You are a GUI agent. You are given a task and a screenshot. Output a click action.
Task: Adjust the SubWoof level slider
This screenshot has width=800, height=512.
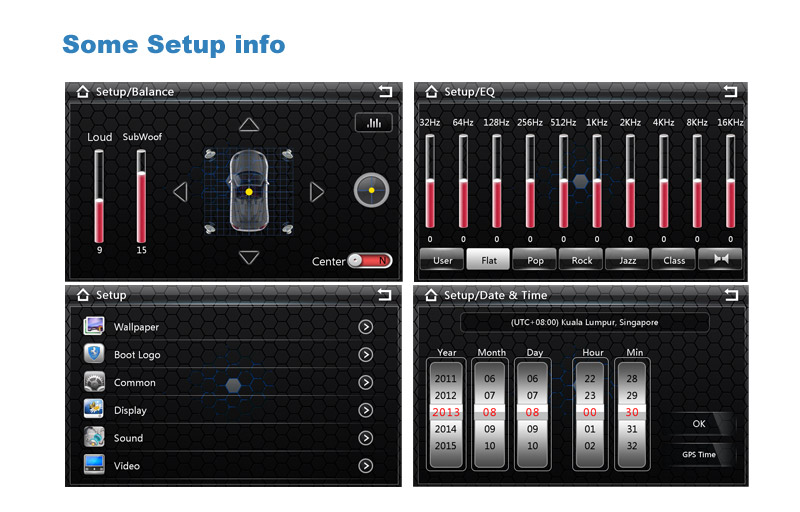coord(141,195)
